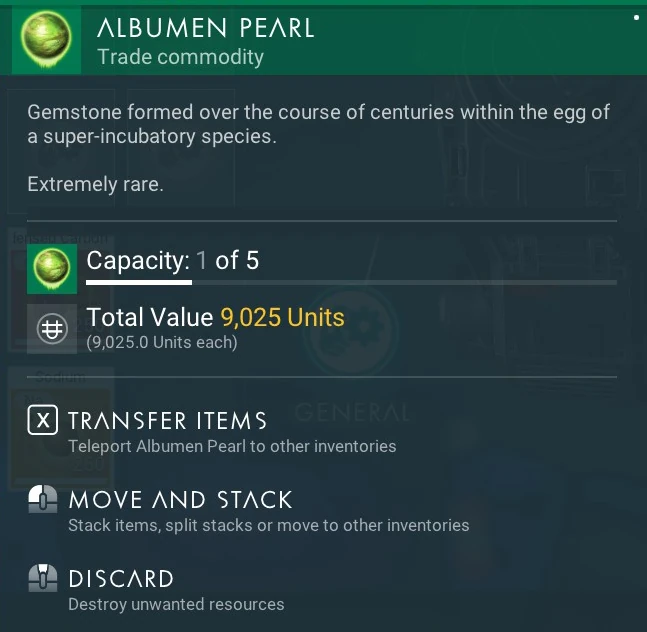Click the Destroy unwanted resources description
647x632 pixels.
point(176,604)
